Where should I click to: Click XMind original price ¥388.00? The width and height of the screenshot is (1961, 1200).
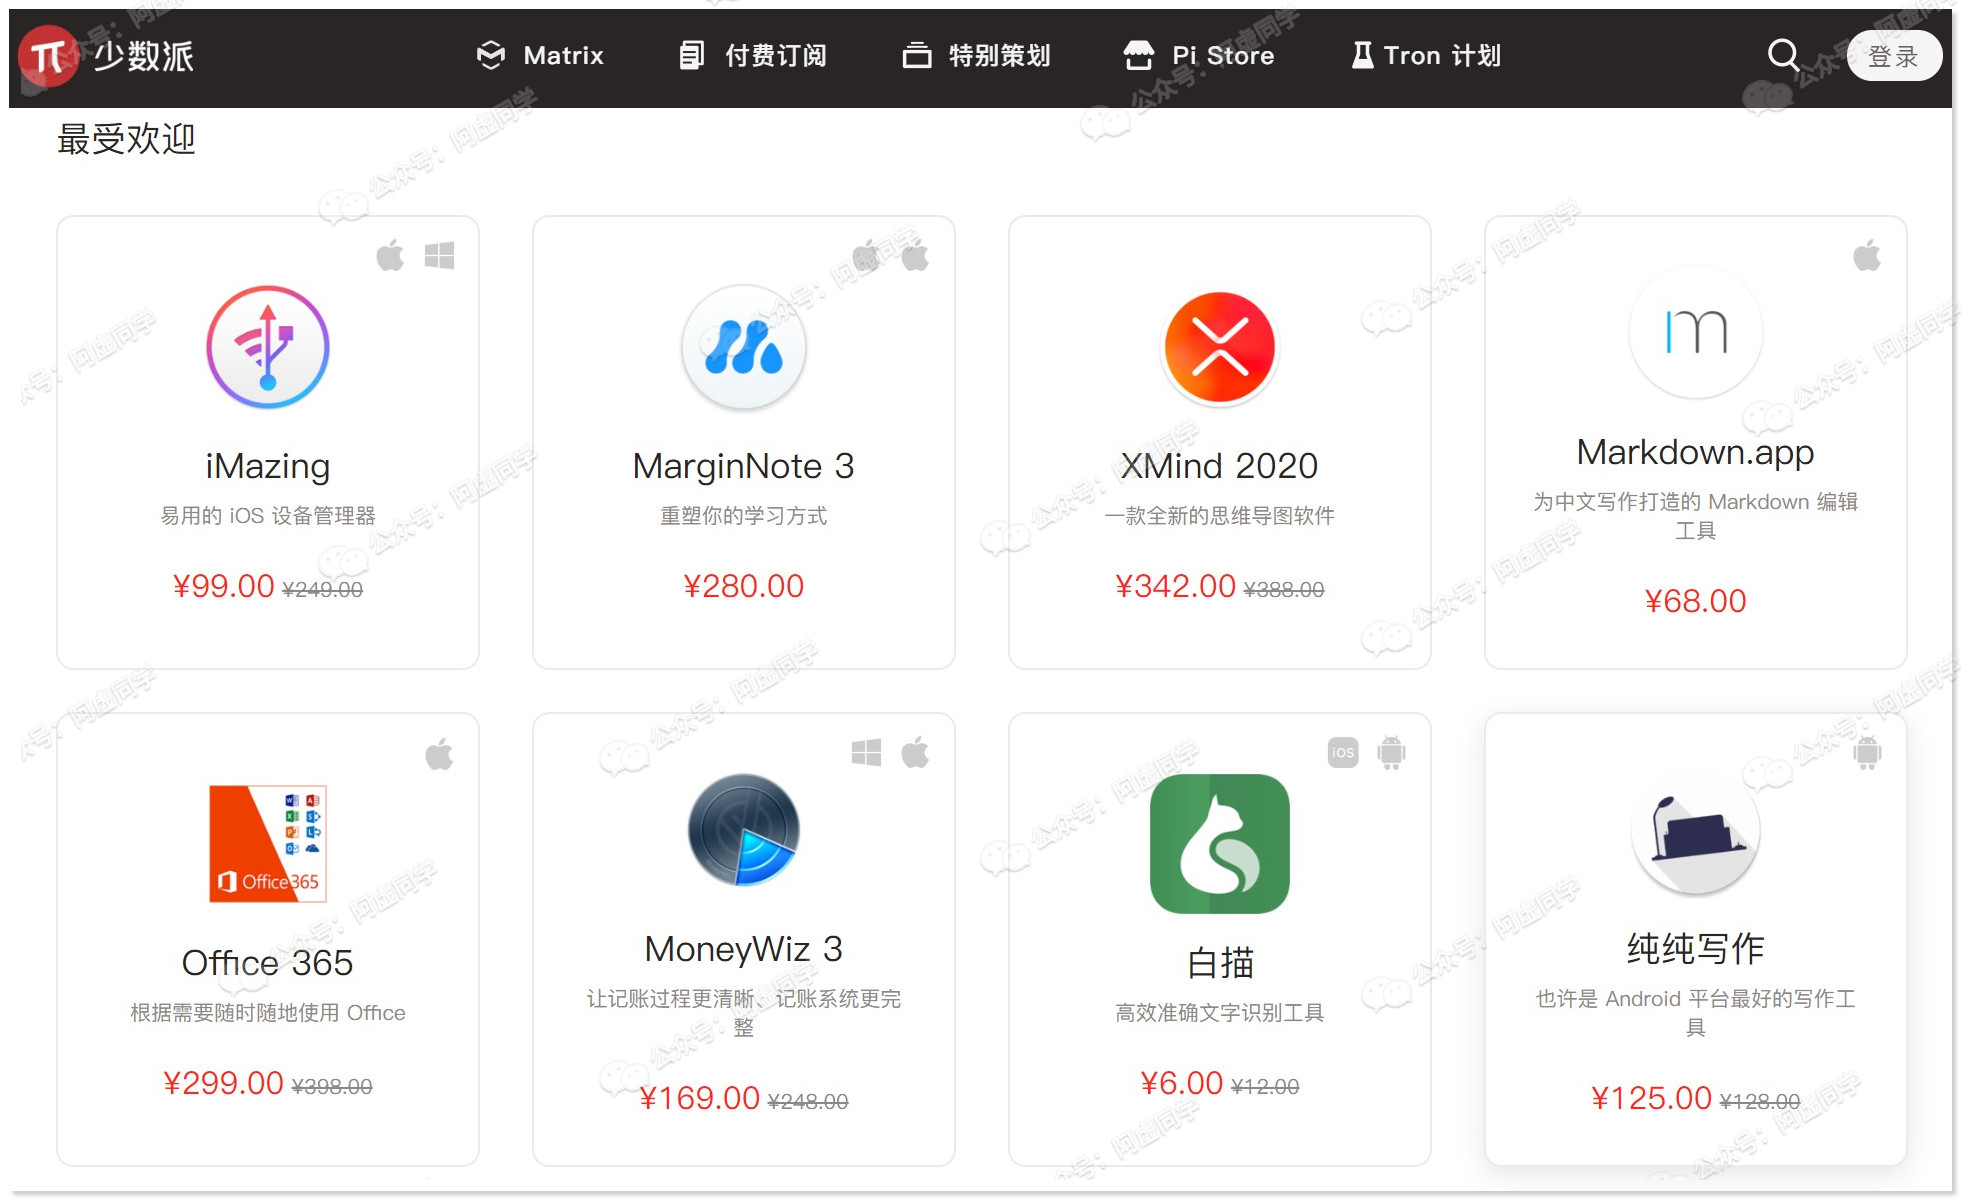[1284, 590]
